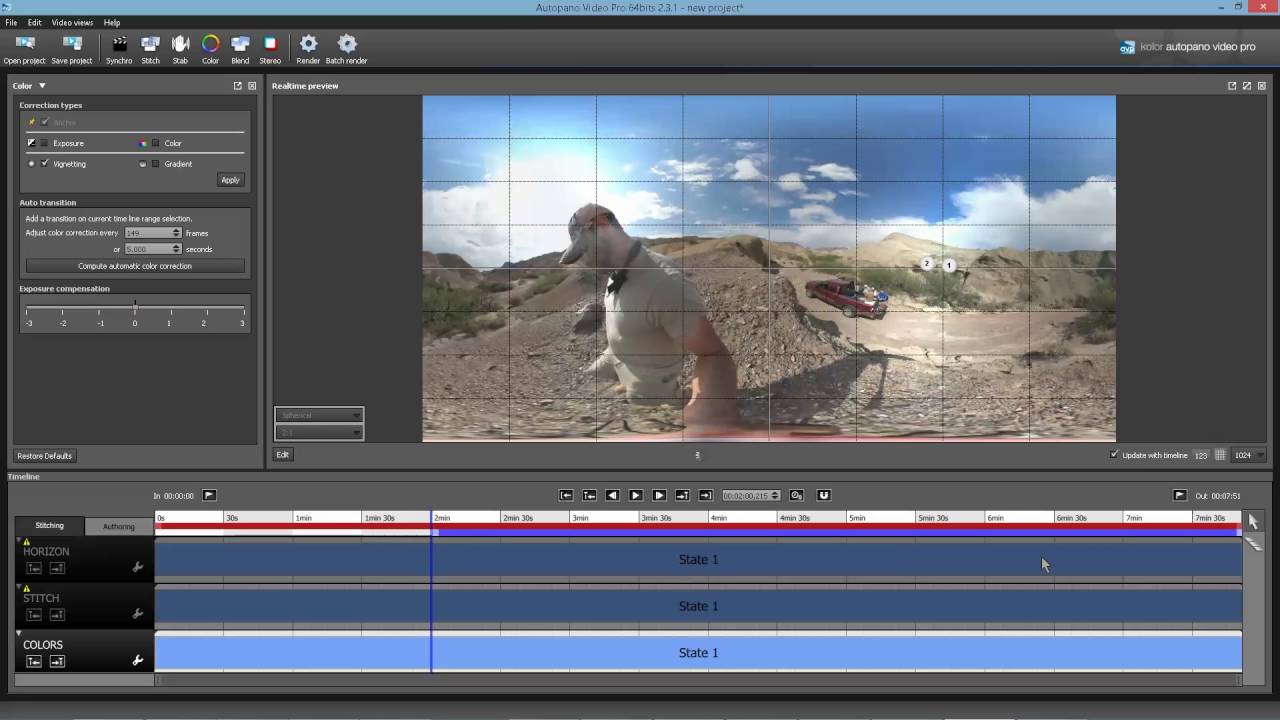1280x720 pixels.
Task: Float the Realtime preview panel
Action: [x=1232, y=86]
